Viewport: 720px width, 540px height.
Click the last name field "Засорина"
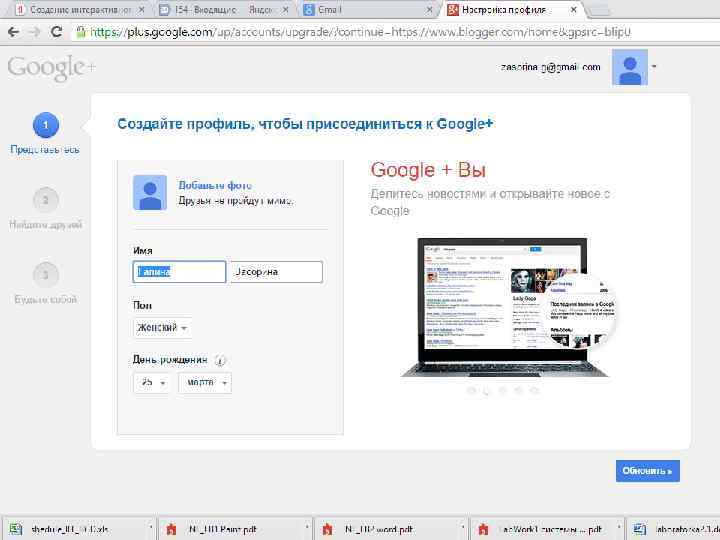pyautogui.click(x=276, y=272)
